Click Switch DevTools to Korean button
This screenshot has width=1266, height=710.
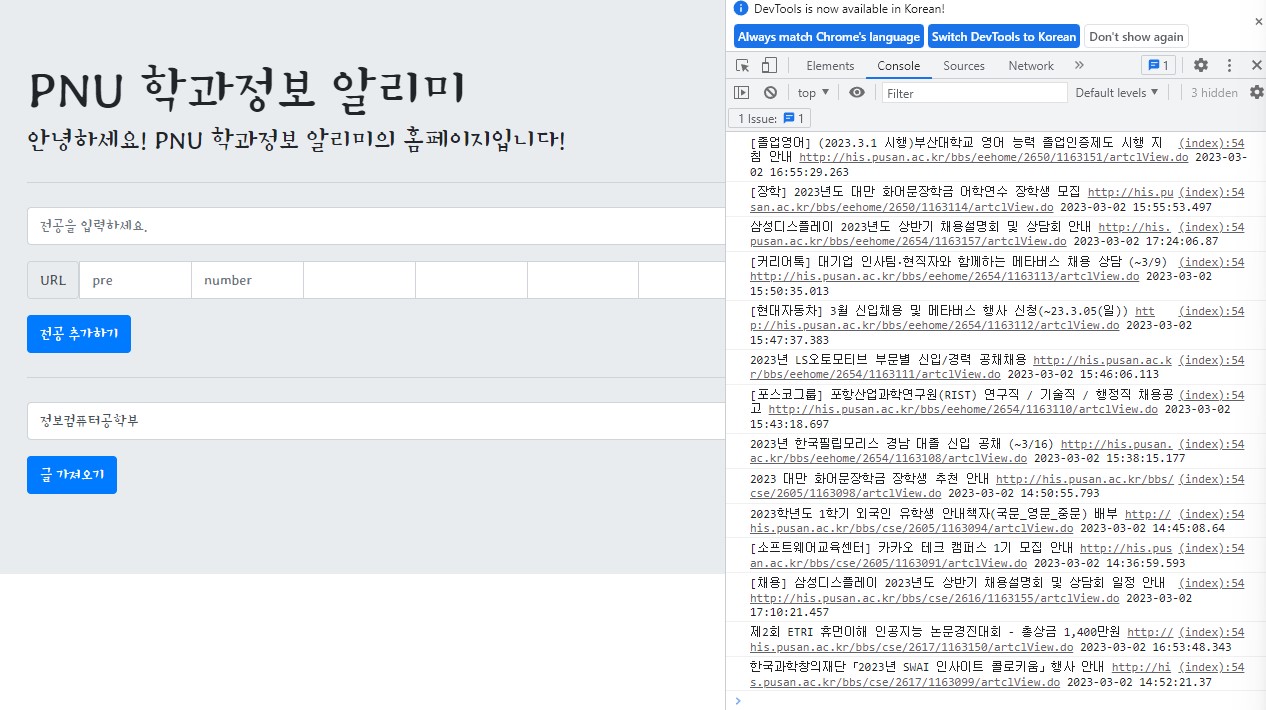[1004, 37]
